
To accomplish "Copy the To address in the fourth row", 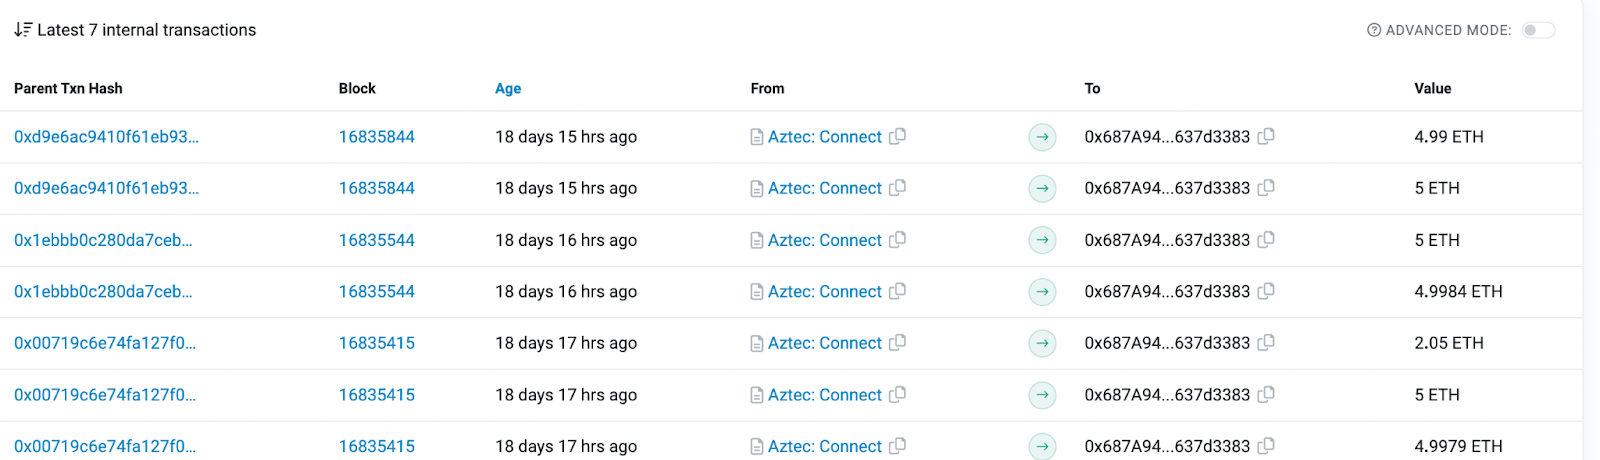I will click(1266, 291).
